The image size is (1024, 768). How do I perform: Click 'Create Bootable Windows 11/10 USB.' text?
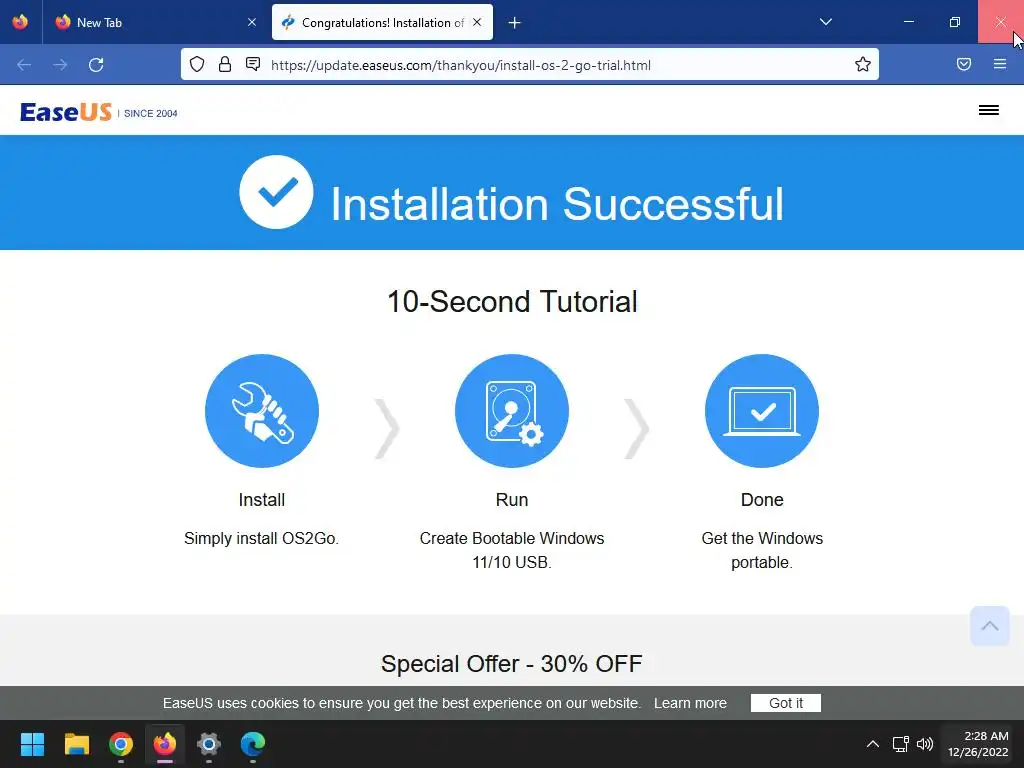[x=512, y=550]
